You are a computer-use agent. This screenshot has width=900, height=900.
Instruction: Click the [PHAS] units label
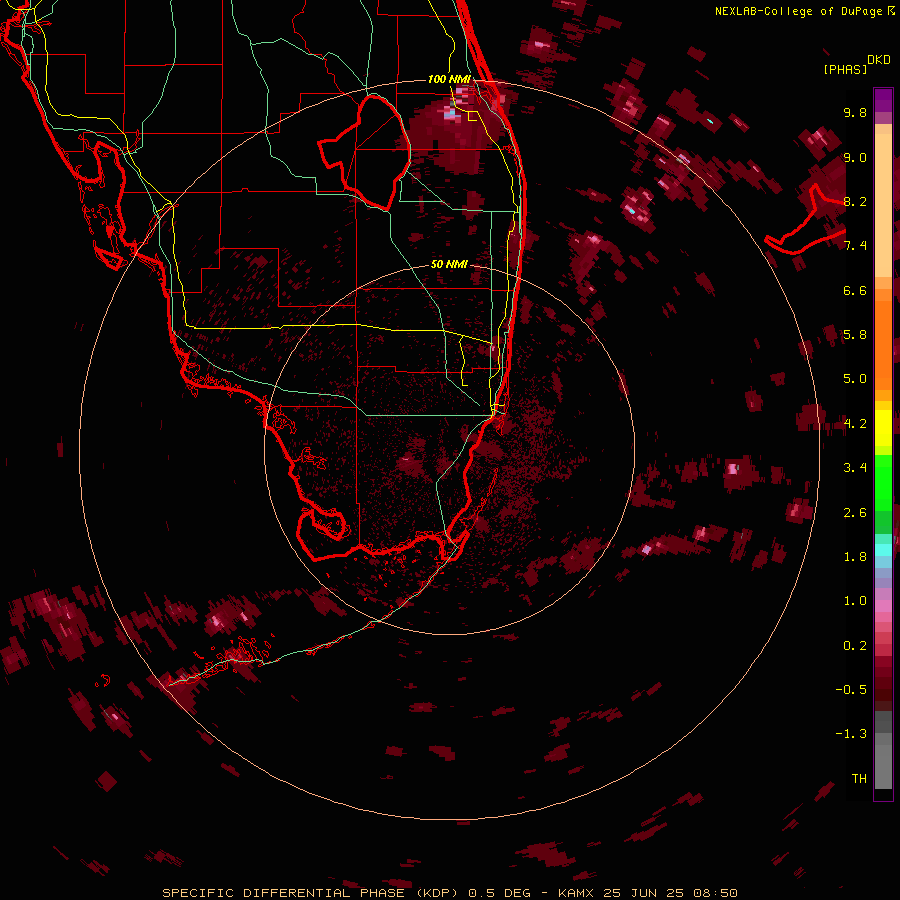pos(845,69)
